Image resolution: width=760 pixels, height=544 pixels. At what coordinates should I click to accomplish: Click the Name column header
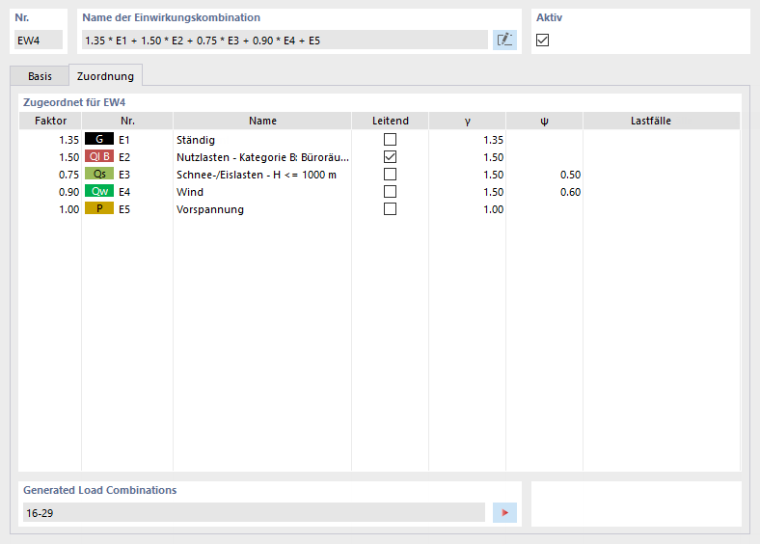[262, 121]
